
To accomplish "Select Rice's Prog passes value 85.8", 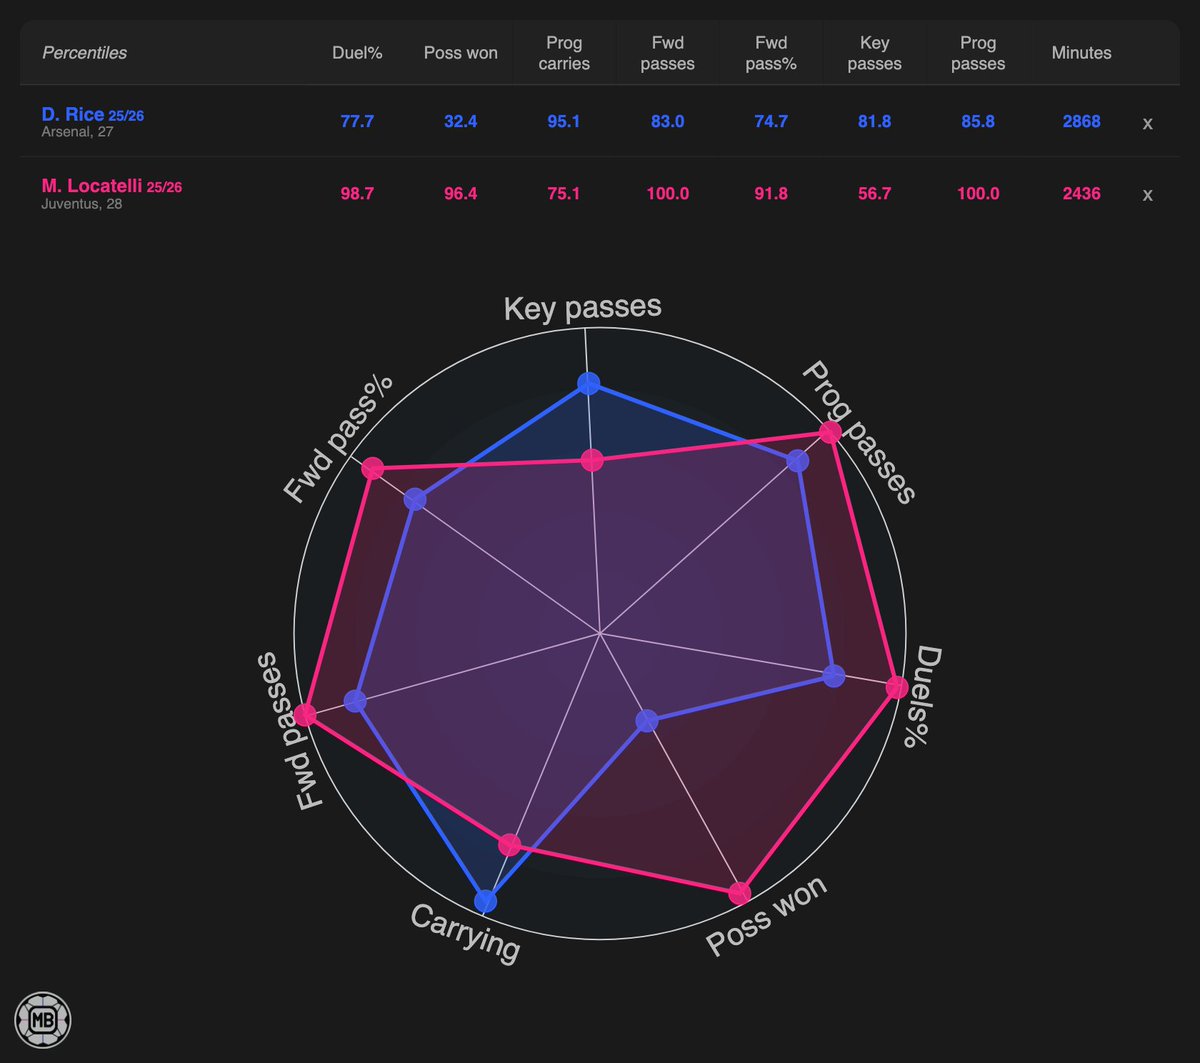I will pos(978,122).
